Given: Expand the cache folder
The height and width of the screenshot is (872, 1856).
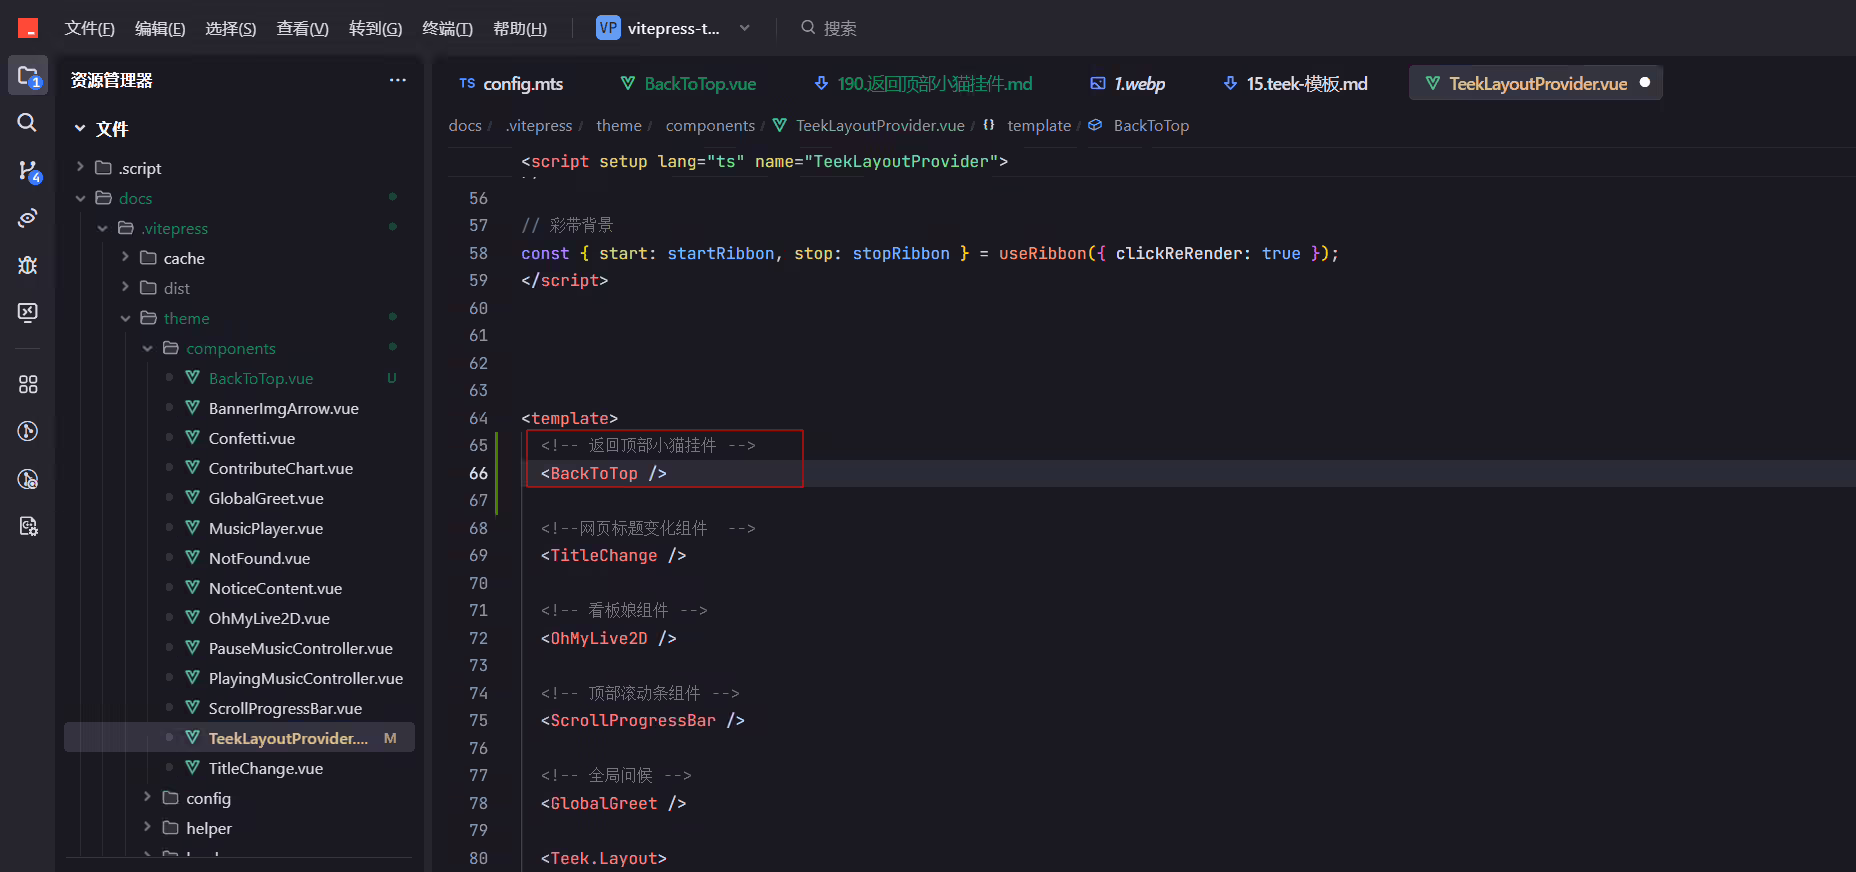Looking at the screenshot, I should tap(125, 258).
